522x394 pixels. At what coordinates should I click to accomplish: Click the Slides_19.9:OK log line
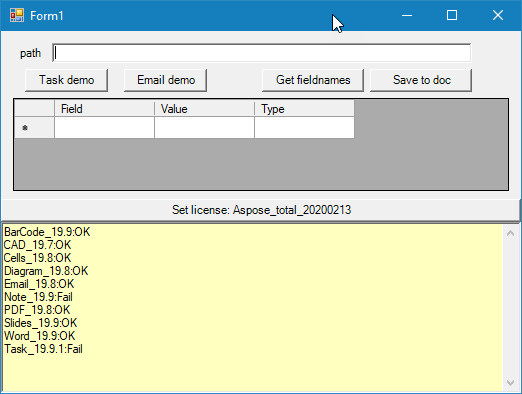(40, 323)
